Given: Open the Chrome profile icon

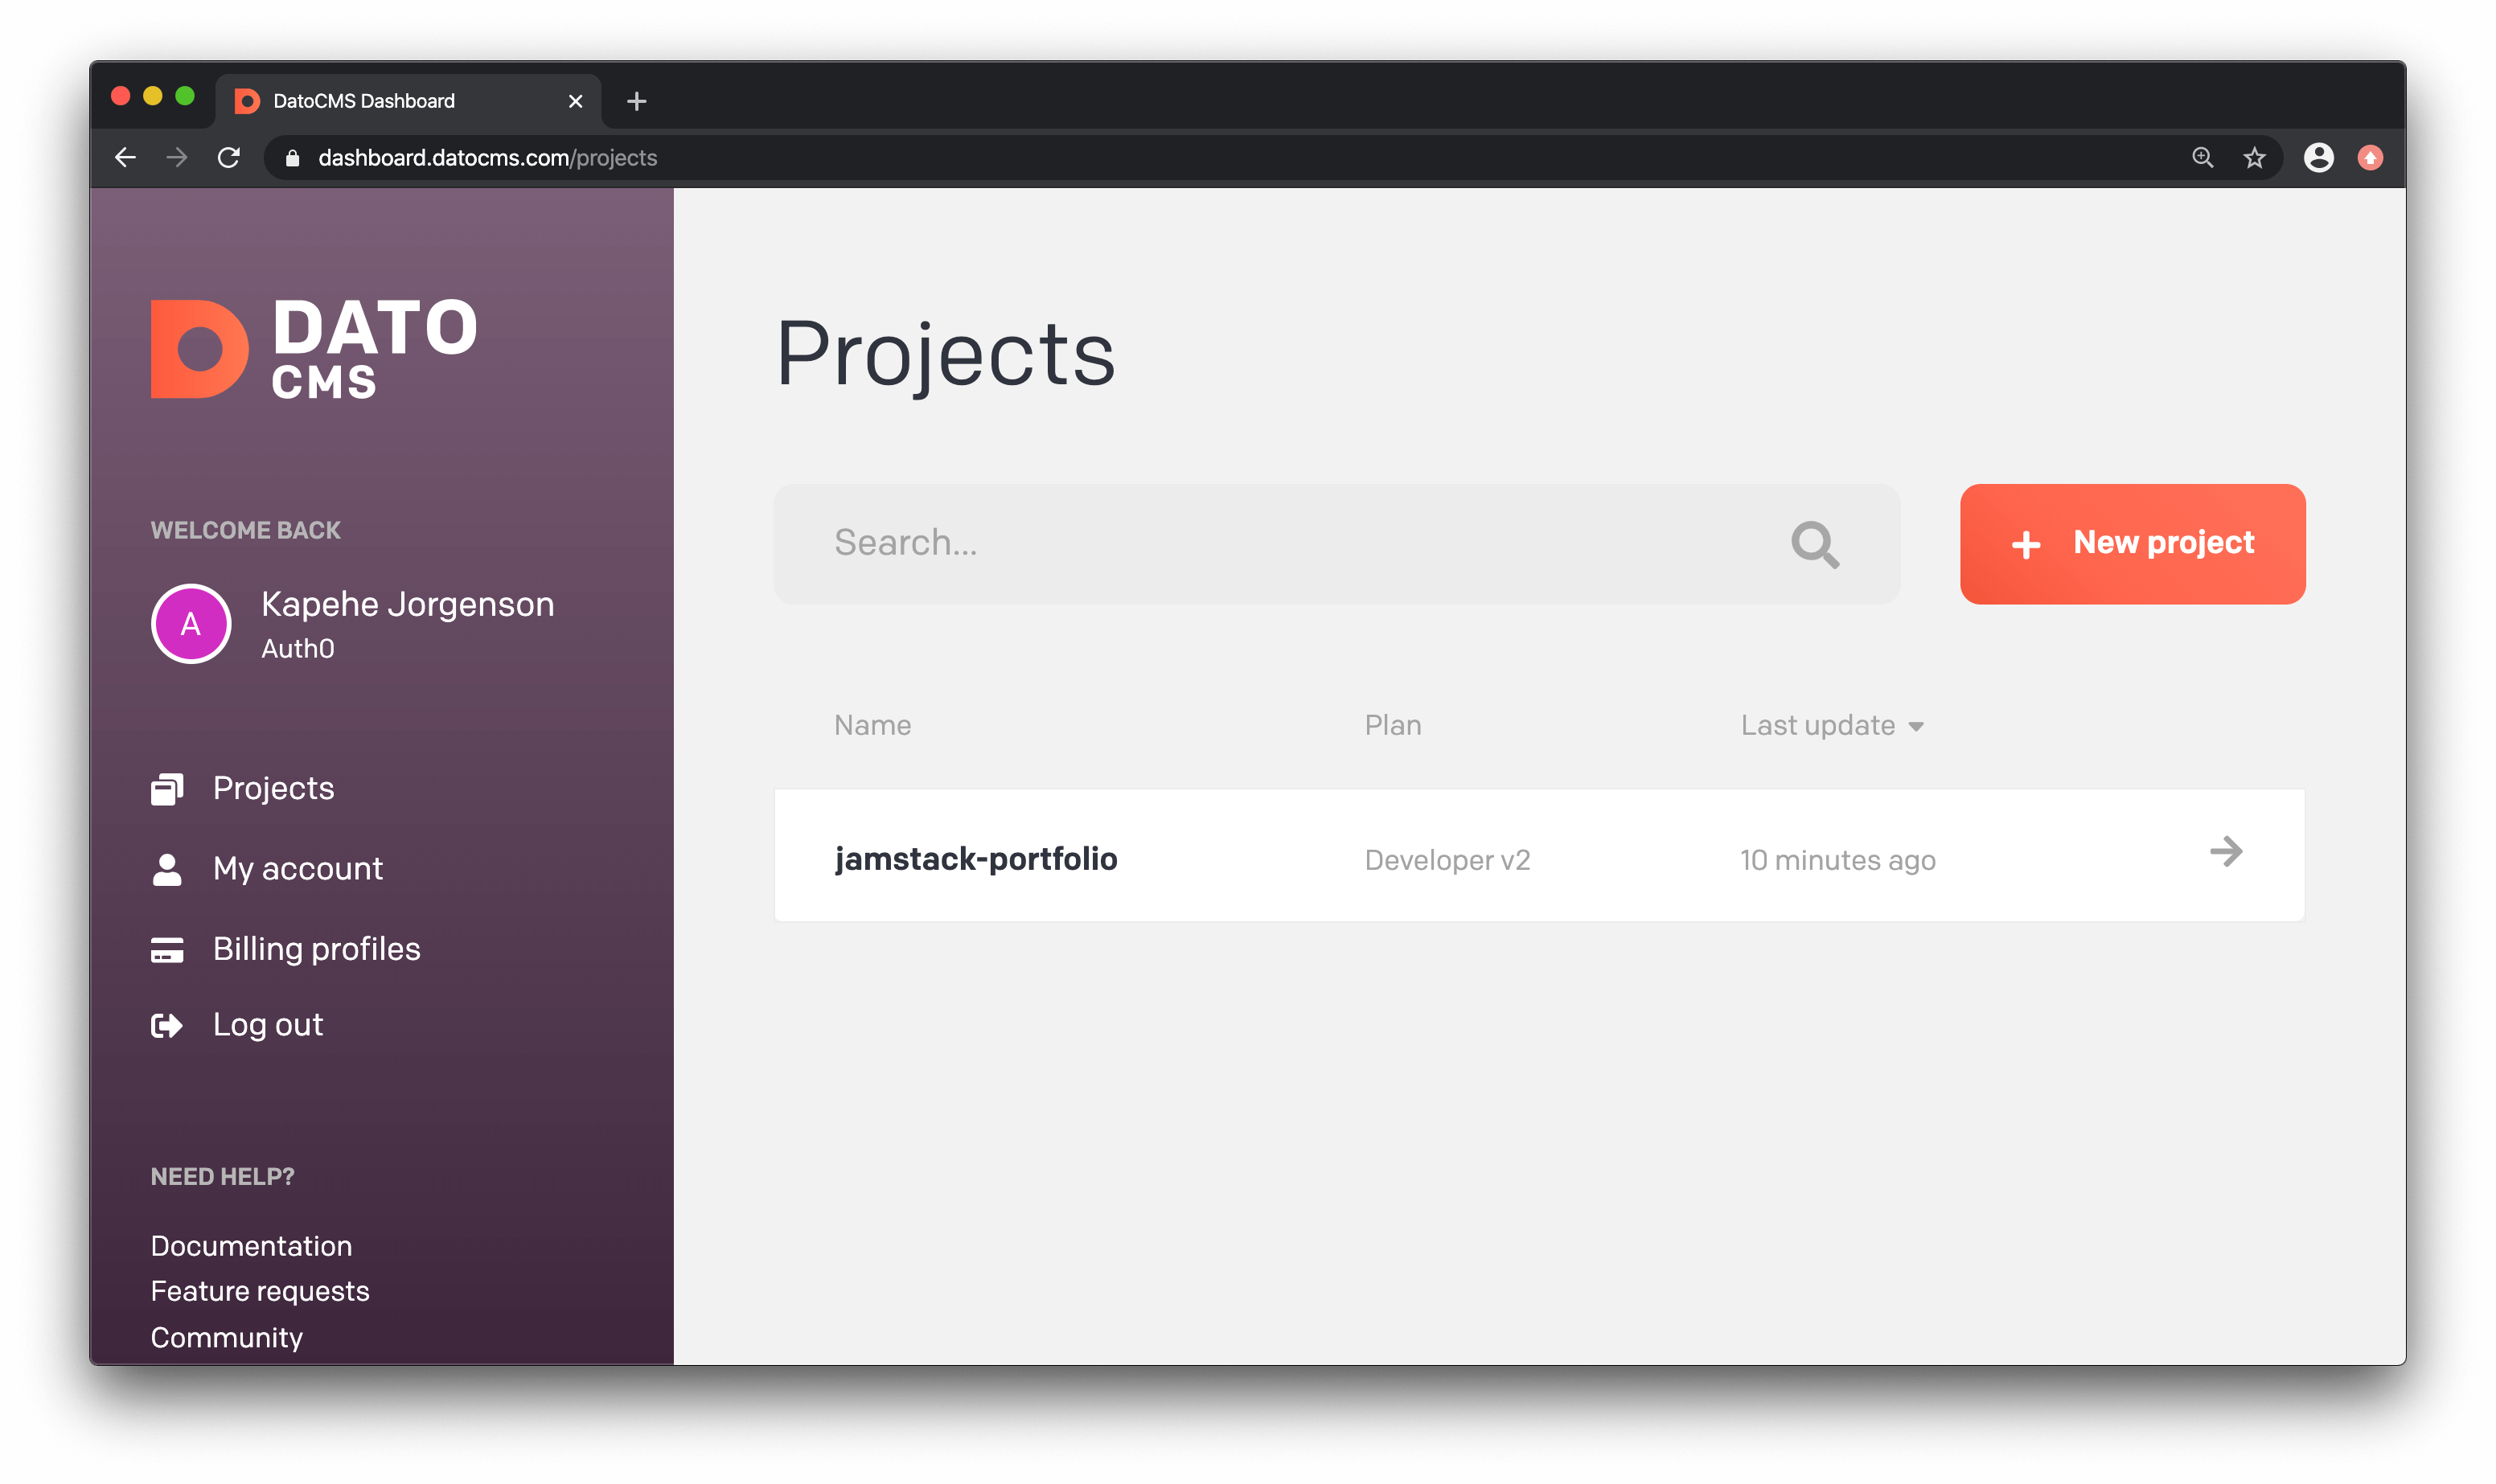Looking at the screenshot, I should (2318, 158).
